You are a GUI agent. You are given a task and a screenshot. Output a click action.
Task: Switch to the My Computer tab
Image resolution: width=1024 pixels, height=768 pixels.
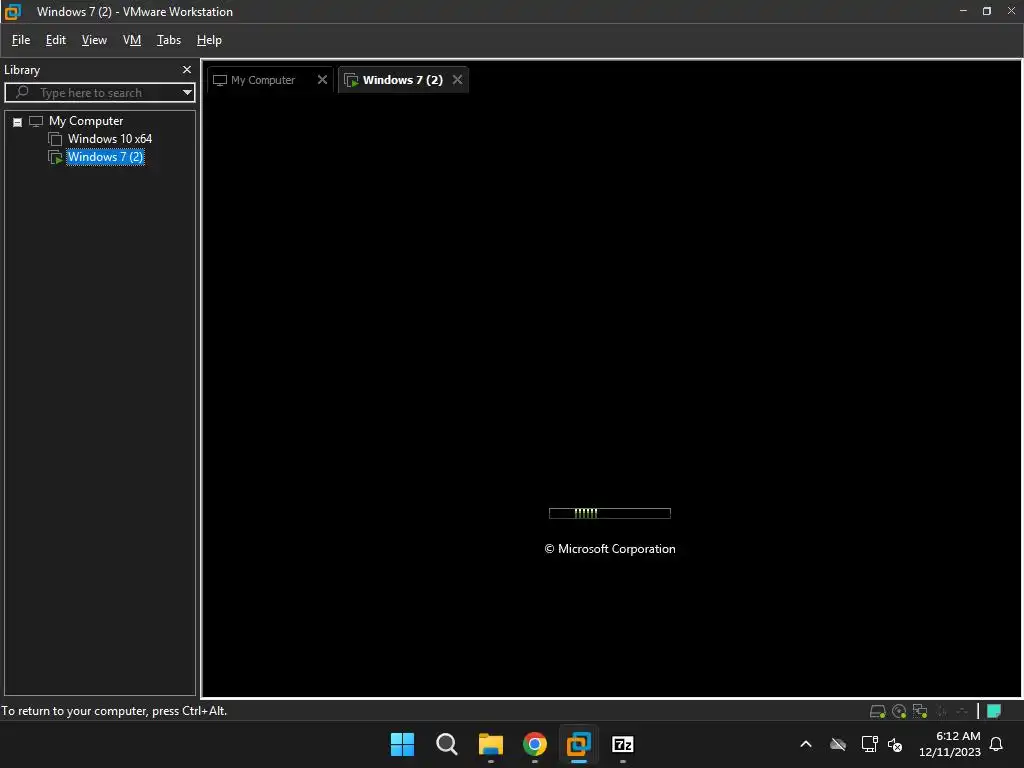click(263, 80)
